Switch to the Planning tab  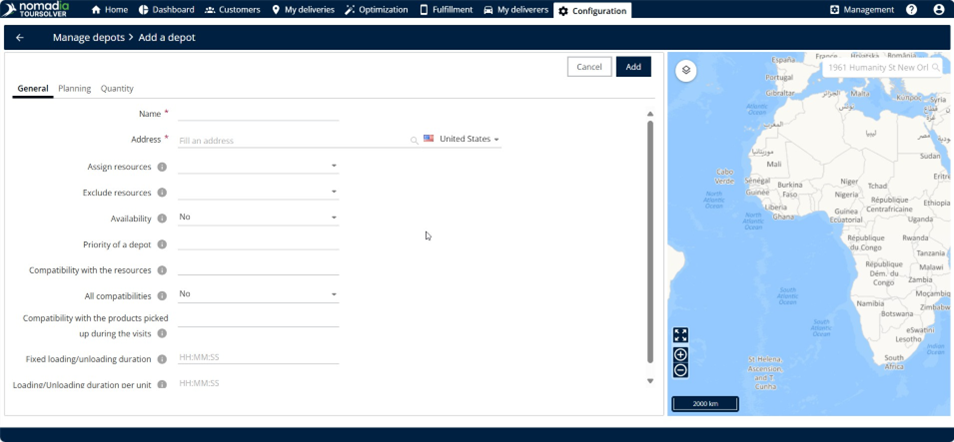(74, 89)
